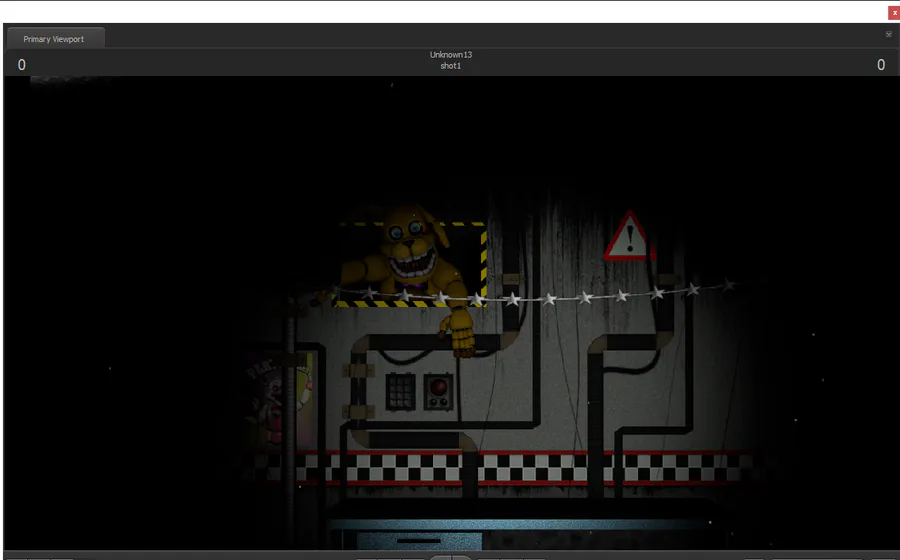The width and height of the screenshot is (900, 560).
Task: Click the red warning triangle sign in the viewport
Action: pyautogui.click(x=629, y=236)
